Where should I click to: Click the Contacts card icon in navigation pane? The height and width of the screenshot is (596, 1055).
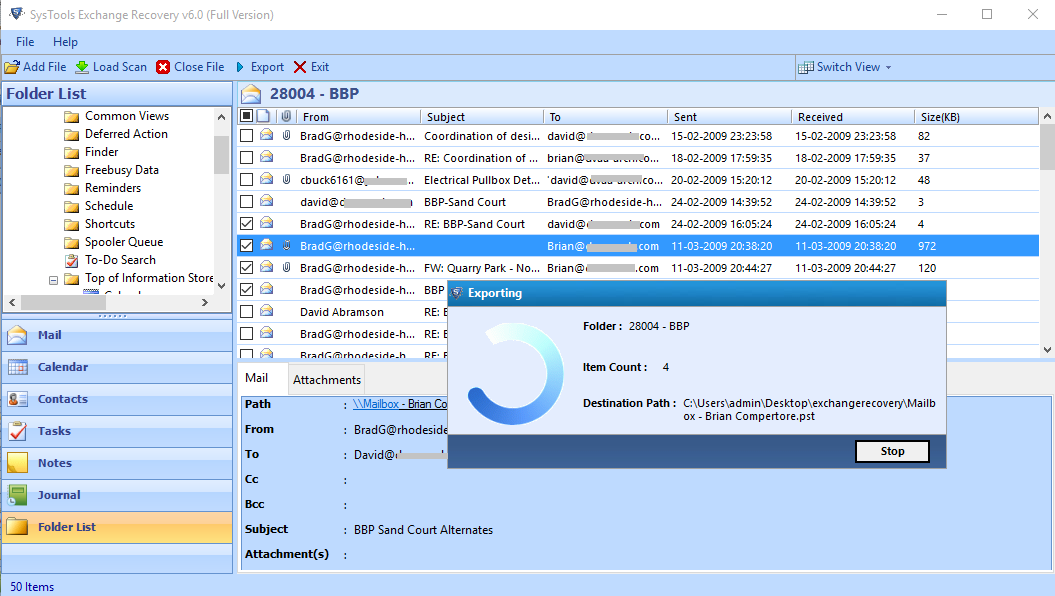tap(17, 399)
